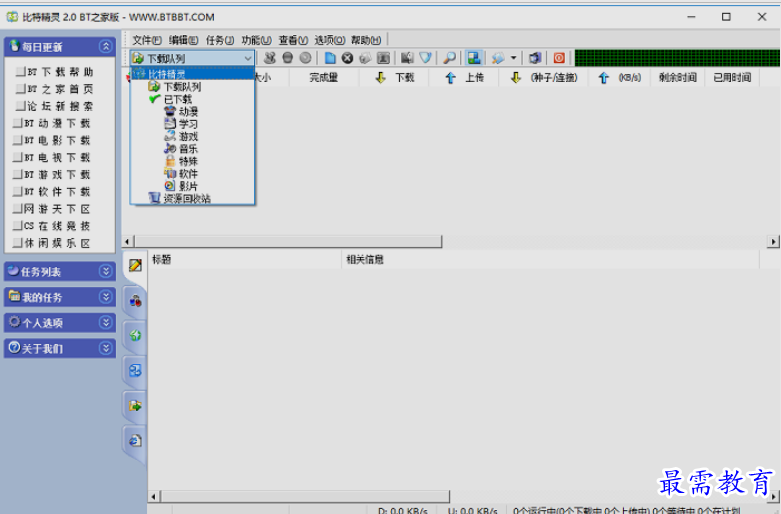
Task: Click the new document toolbar icon
Action: (330, 58)
